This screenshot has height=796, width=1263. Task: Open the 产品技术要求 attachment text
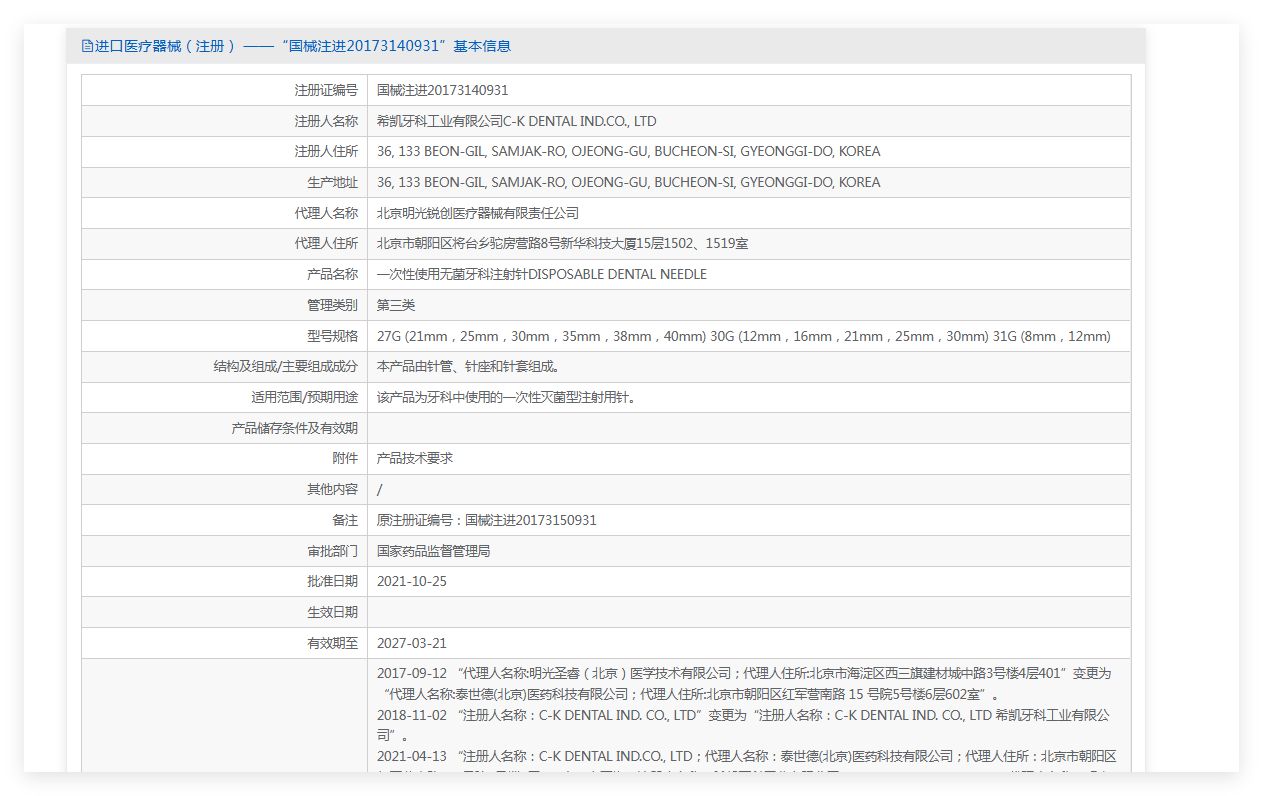point(415,458)
